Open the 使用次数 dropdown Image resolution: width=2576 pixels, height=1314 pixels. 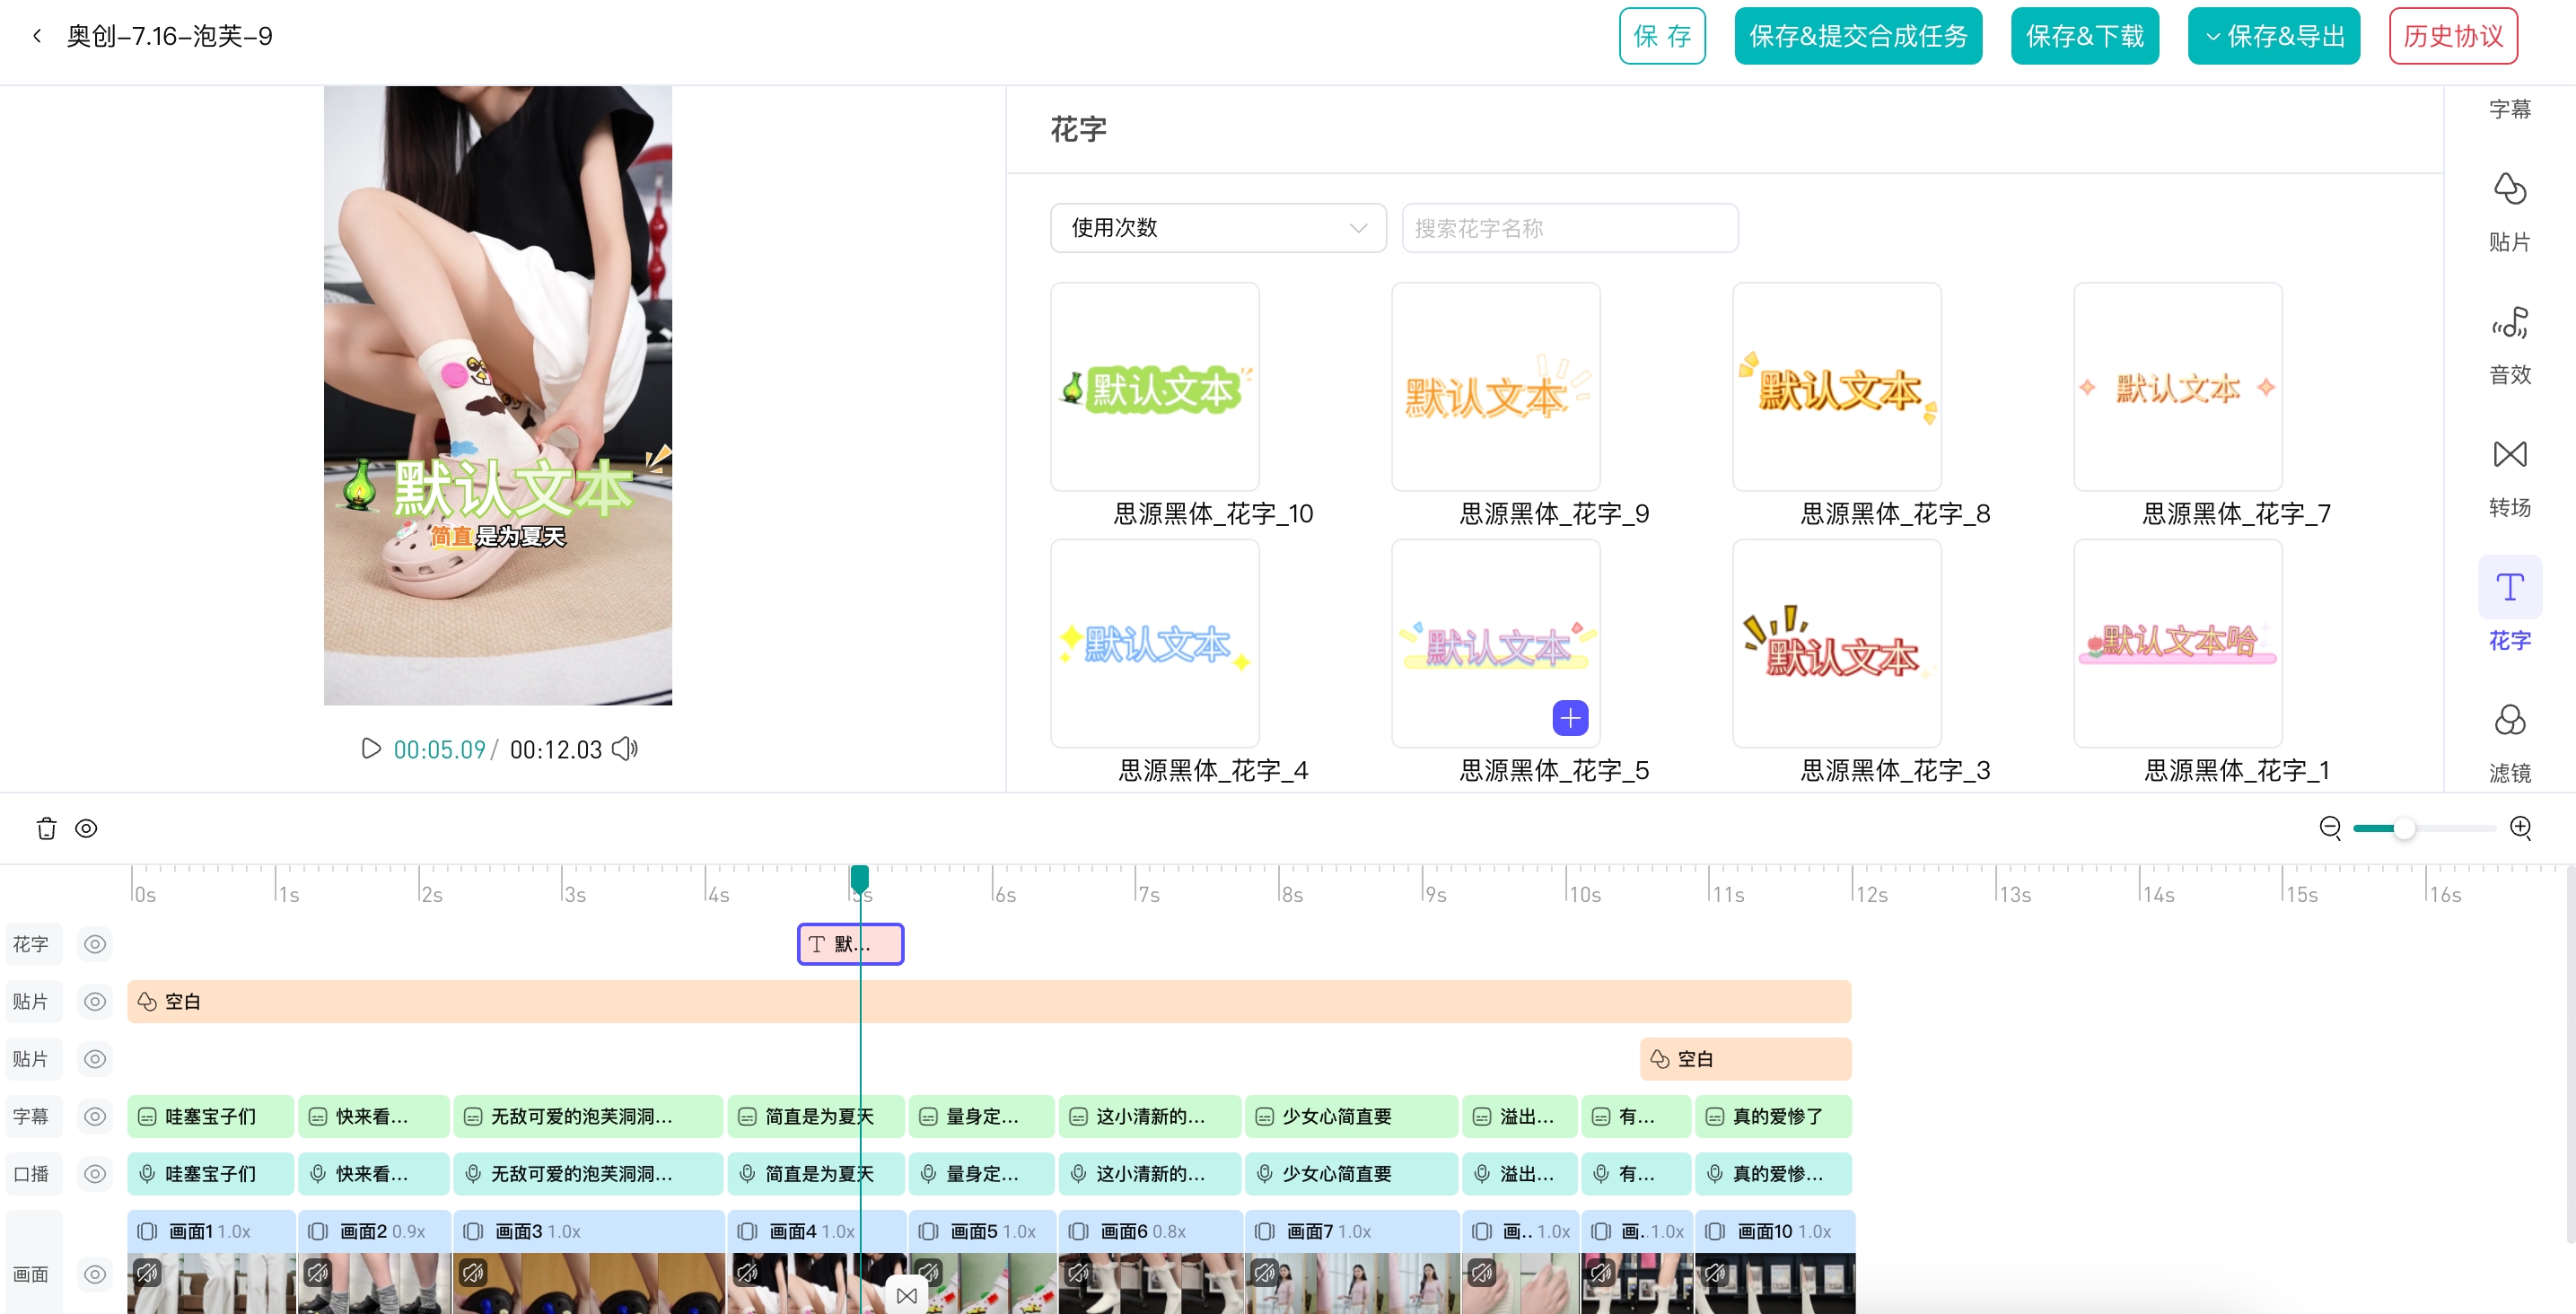[1217, 227]
